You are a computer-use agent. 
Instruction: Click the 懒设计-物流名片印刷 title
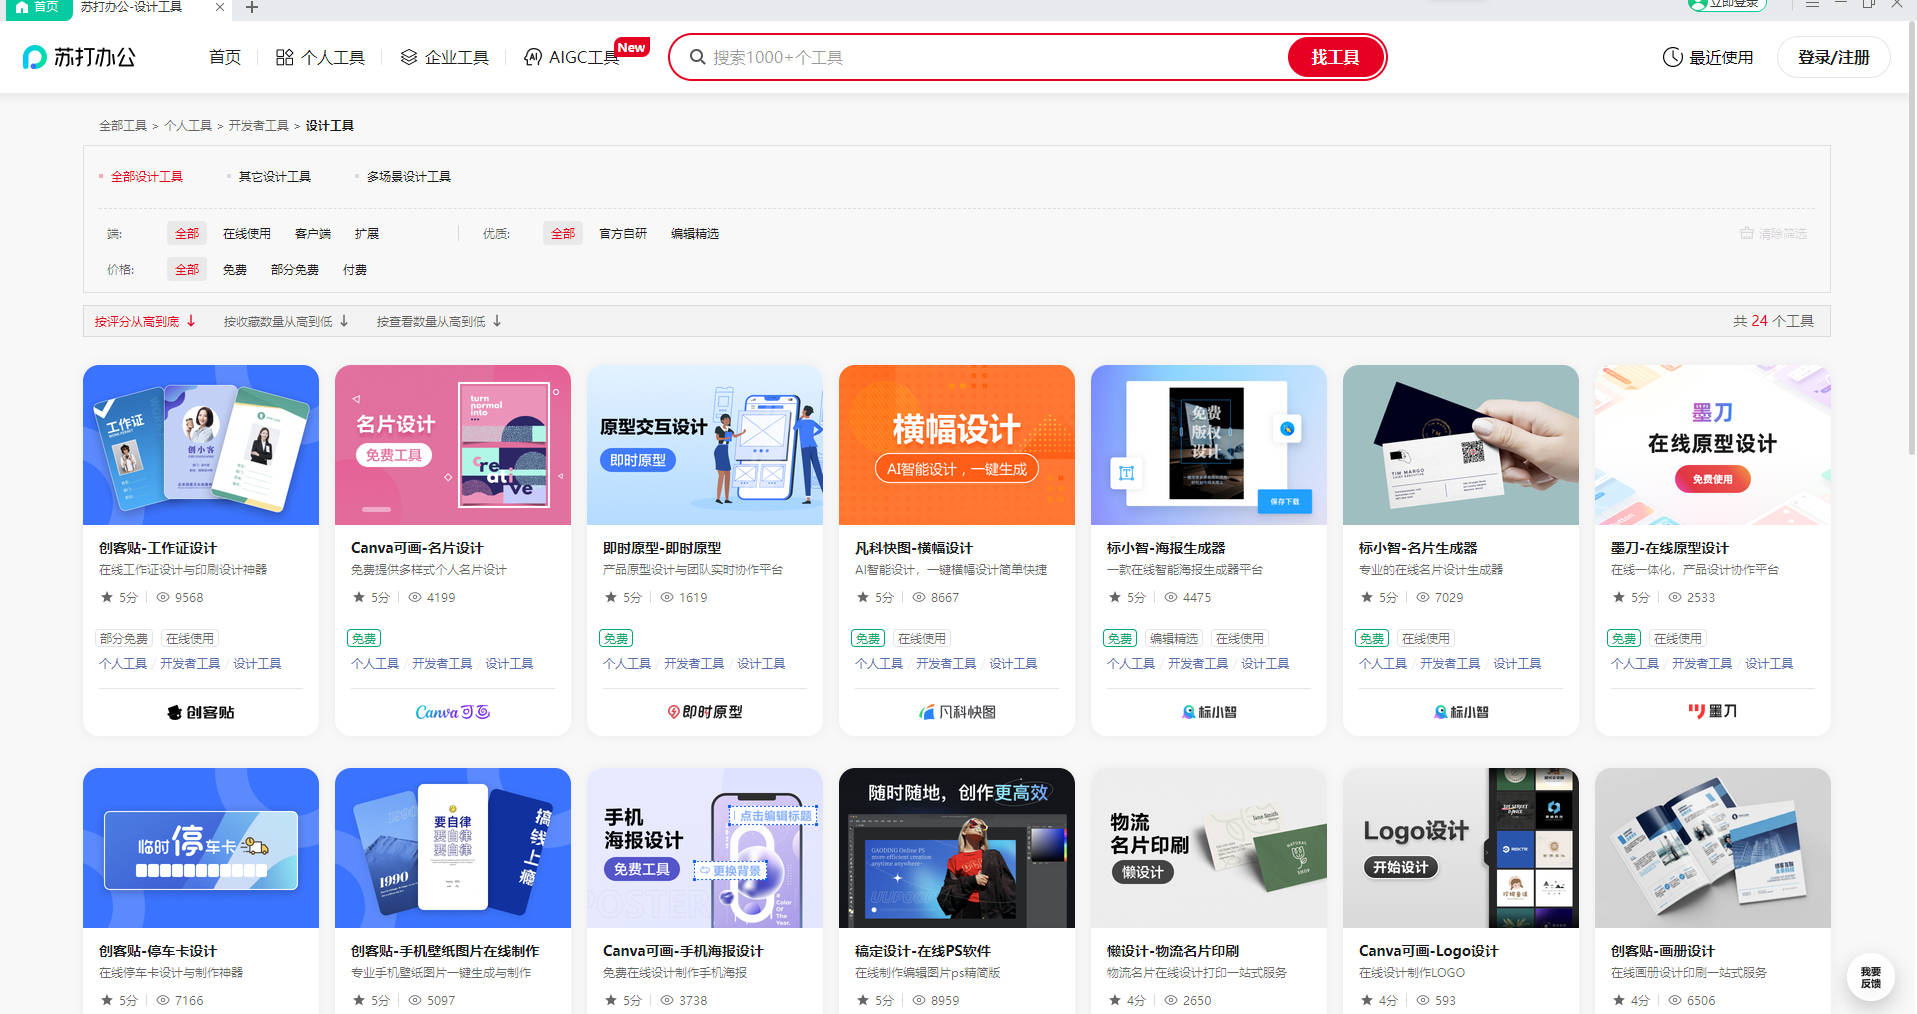pos(1172,951)
